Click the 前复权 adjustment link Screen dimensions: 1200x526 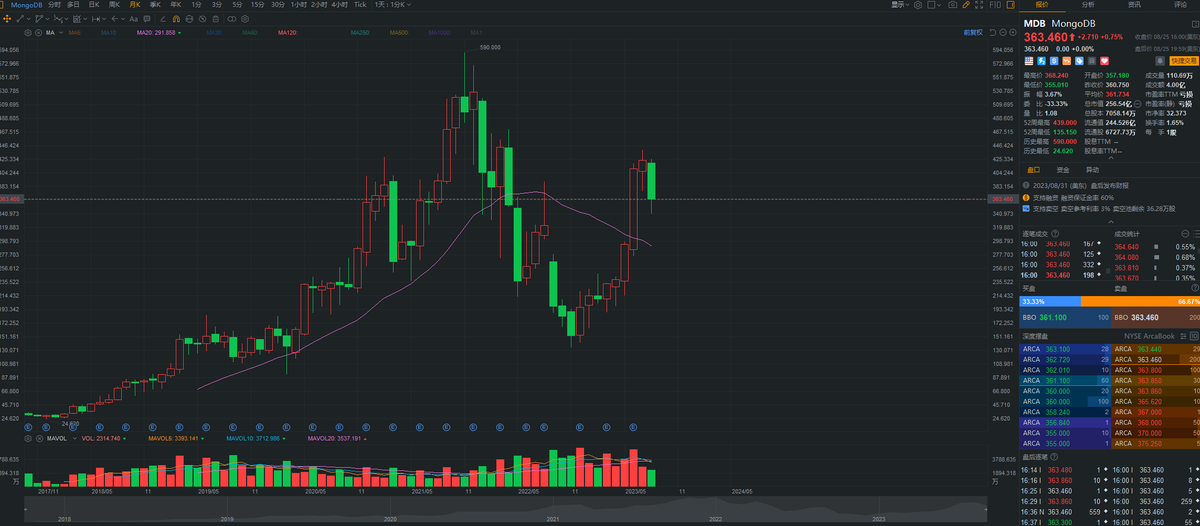[x=973, y=32]
